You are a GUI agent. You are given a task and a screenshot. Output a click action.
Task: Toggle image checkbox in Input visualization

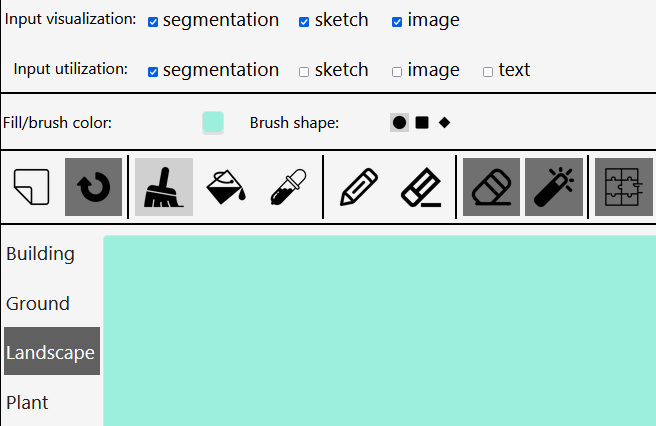397,22
